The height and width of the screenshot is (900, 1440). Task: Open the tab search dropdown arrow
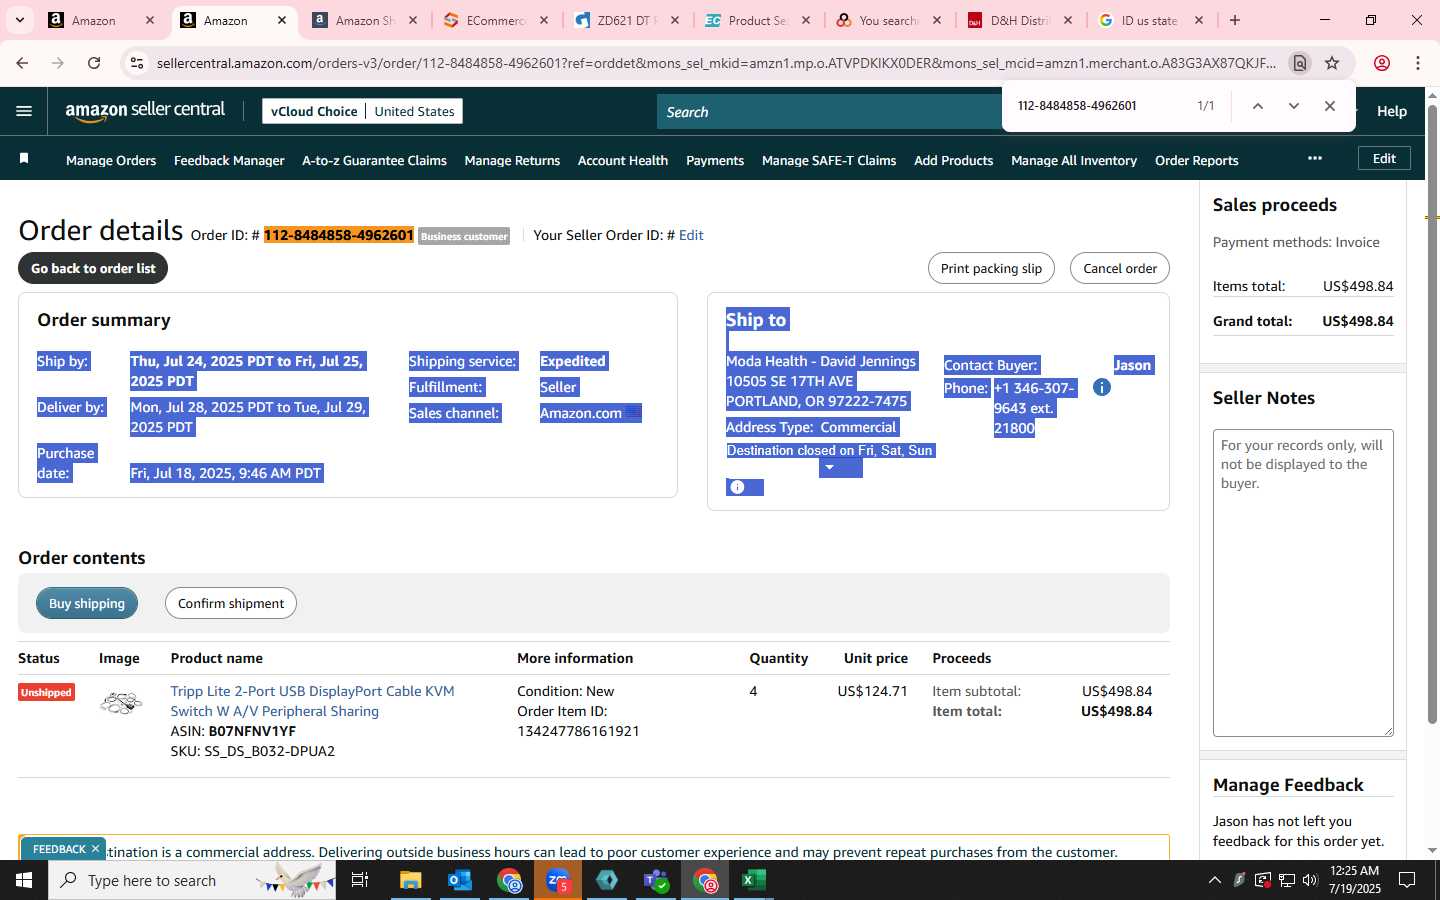click(x=19, y=20)
